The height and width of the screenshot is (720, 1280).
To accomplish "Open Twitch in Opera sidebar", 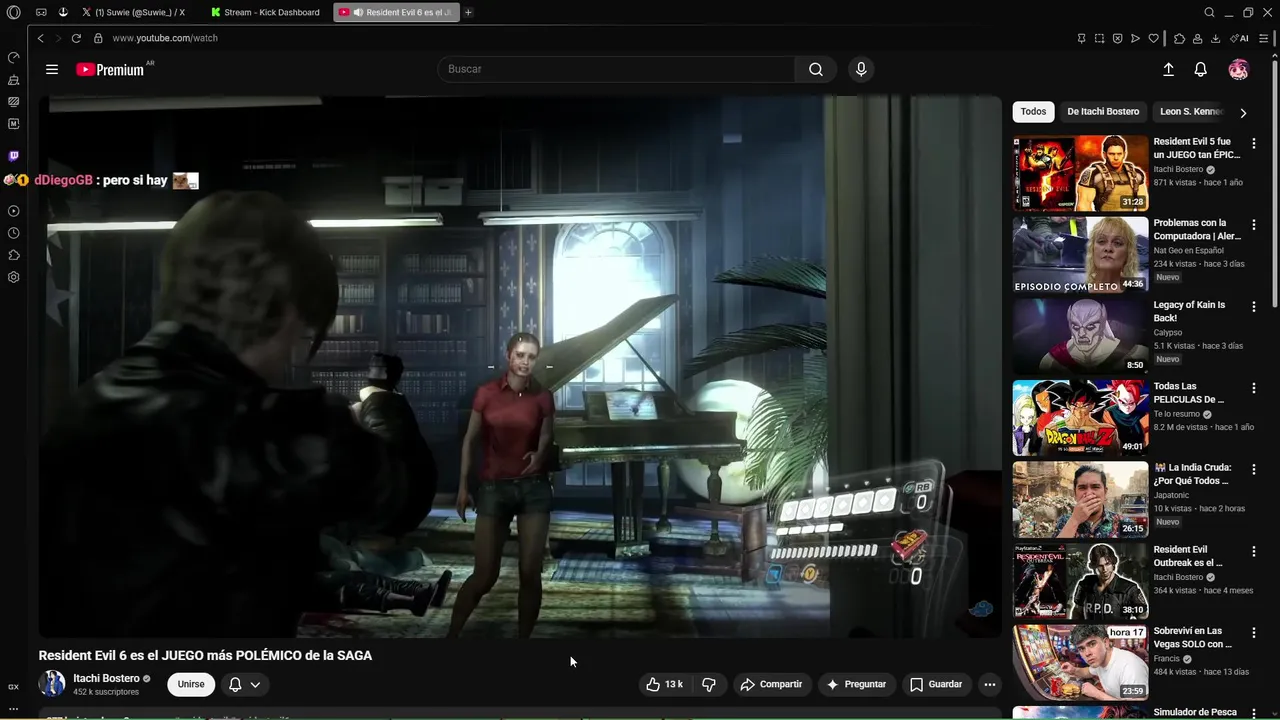I will tap(13, 156).
